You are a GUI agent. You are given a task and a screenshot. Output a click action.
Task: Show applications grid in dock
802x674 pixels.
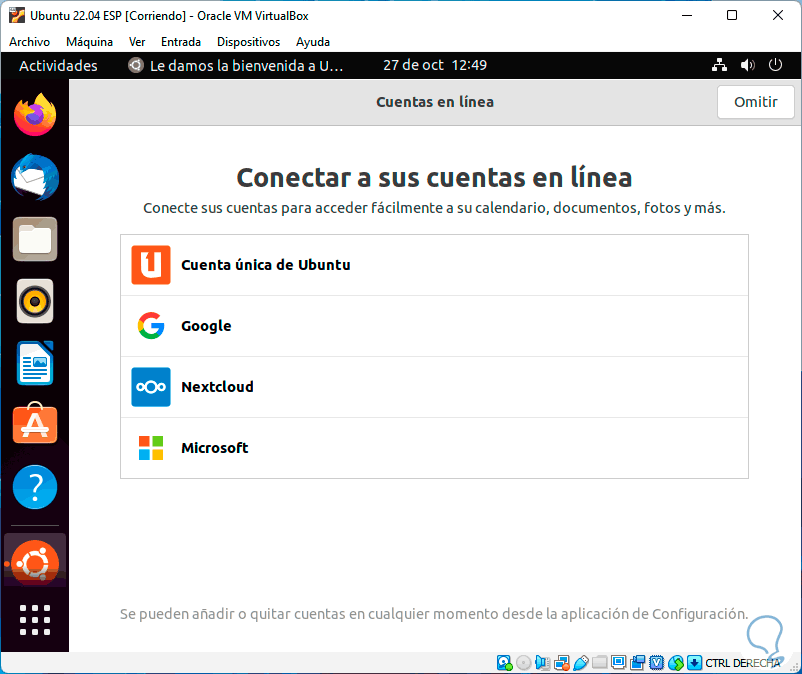[x=35, y=620]
